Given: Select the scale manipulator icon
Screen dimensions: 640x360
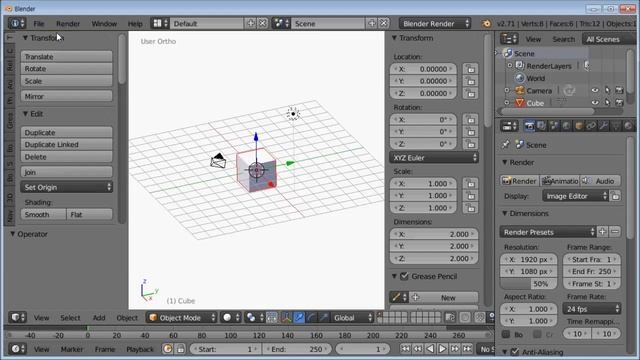Looking at the screenshot, I should click(x=324, y=318).
